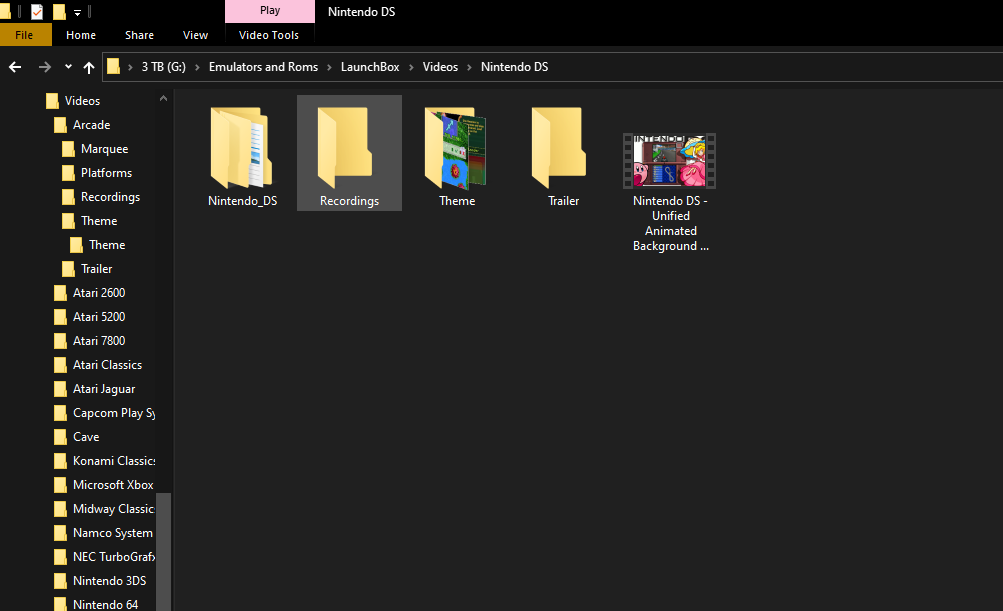Click the 3 TB (G:) breadcrumb
The image size is (1003, 611).
[164, 67]
